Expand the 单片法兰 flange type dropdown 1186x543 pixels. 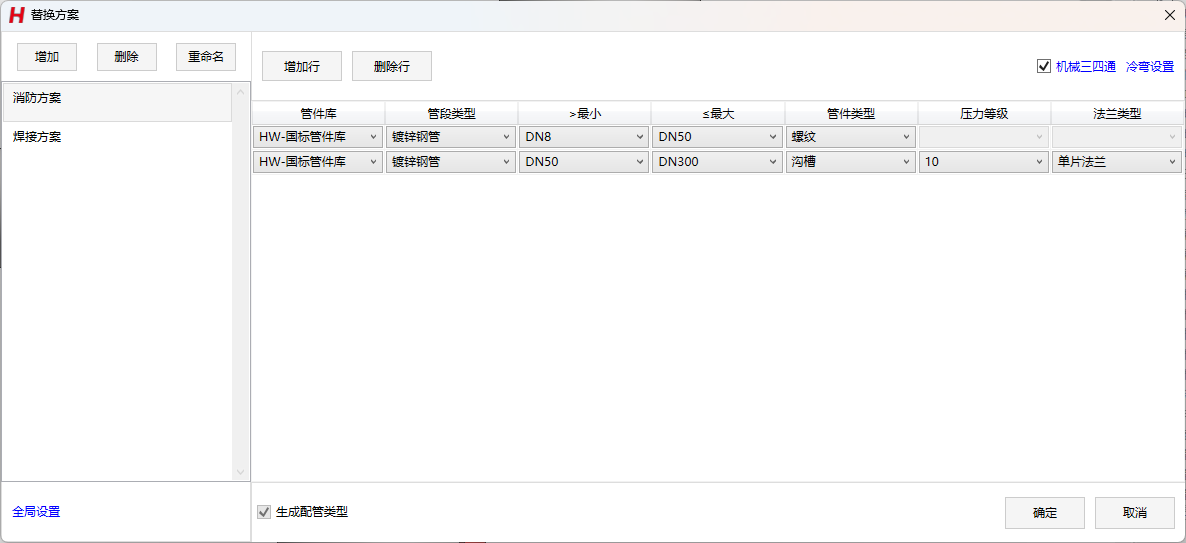click(x=1116, y=161)
